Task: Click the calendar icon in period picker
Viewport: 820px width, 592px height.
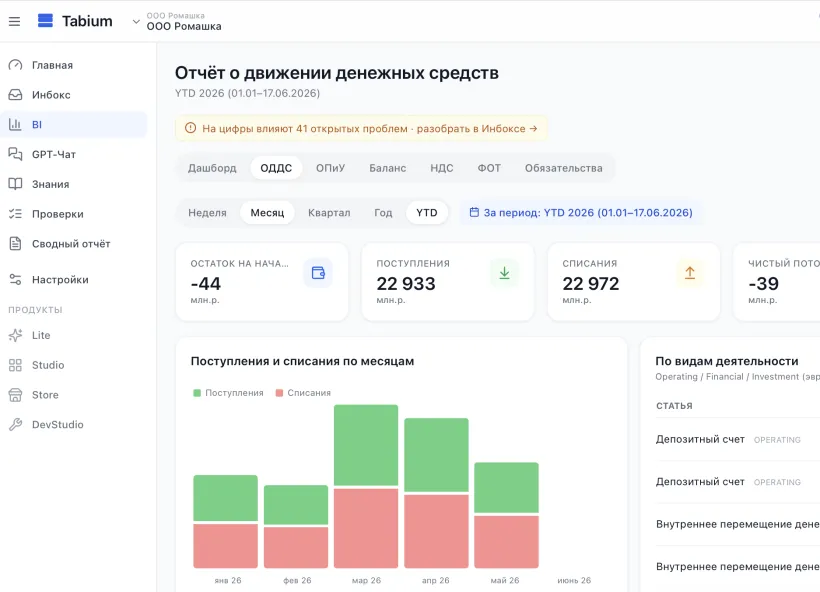Action: coord(474,212)
